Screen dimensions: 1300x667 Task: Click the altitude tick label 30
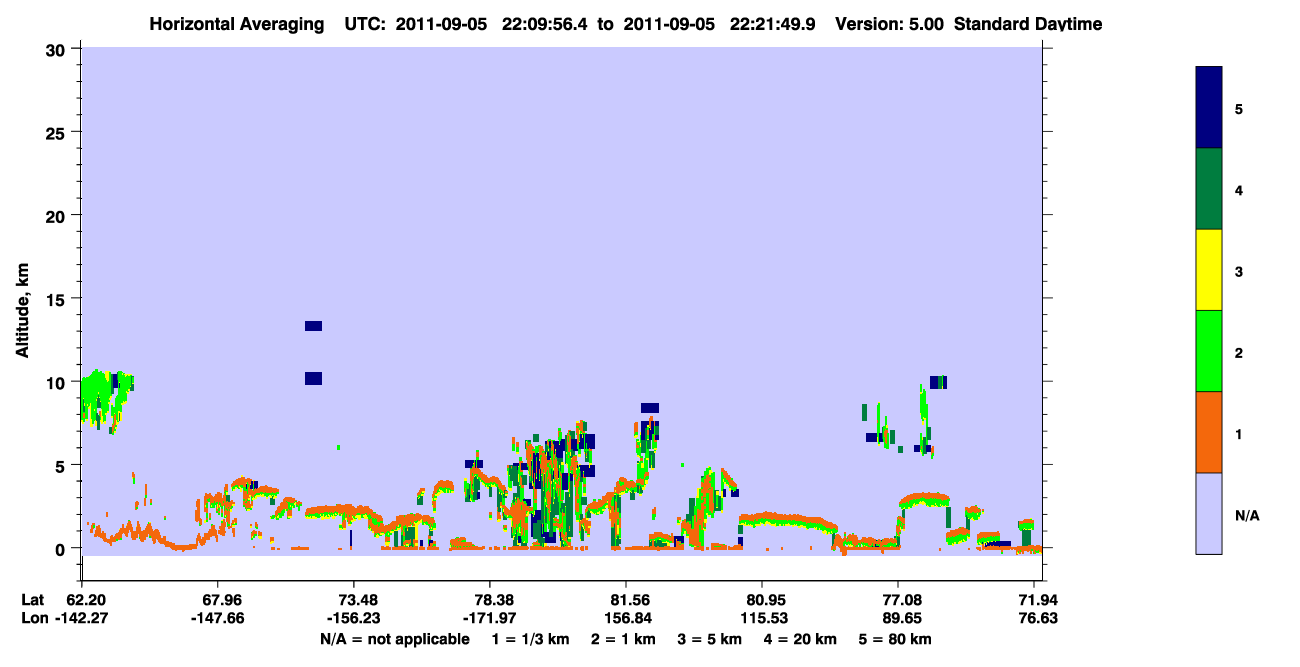(58, 48)
